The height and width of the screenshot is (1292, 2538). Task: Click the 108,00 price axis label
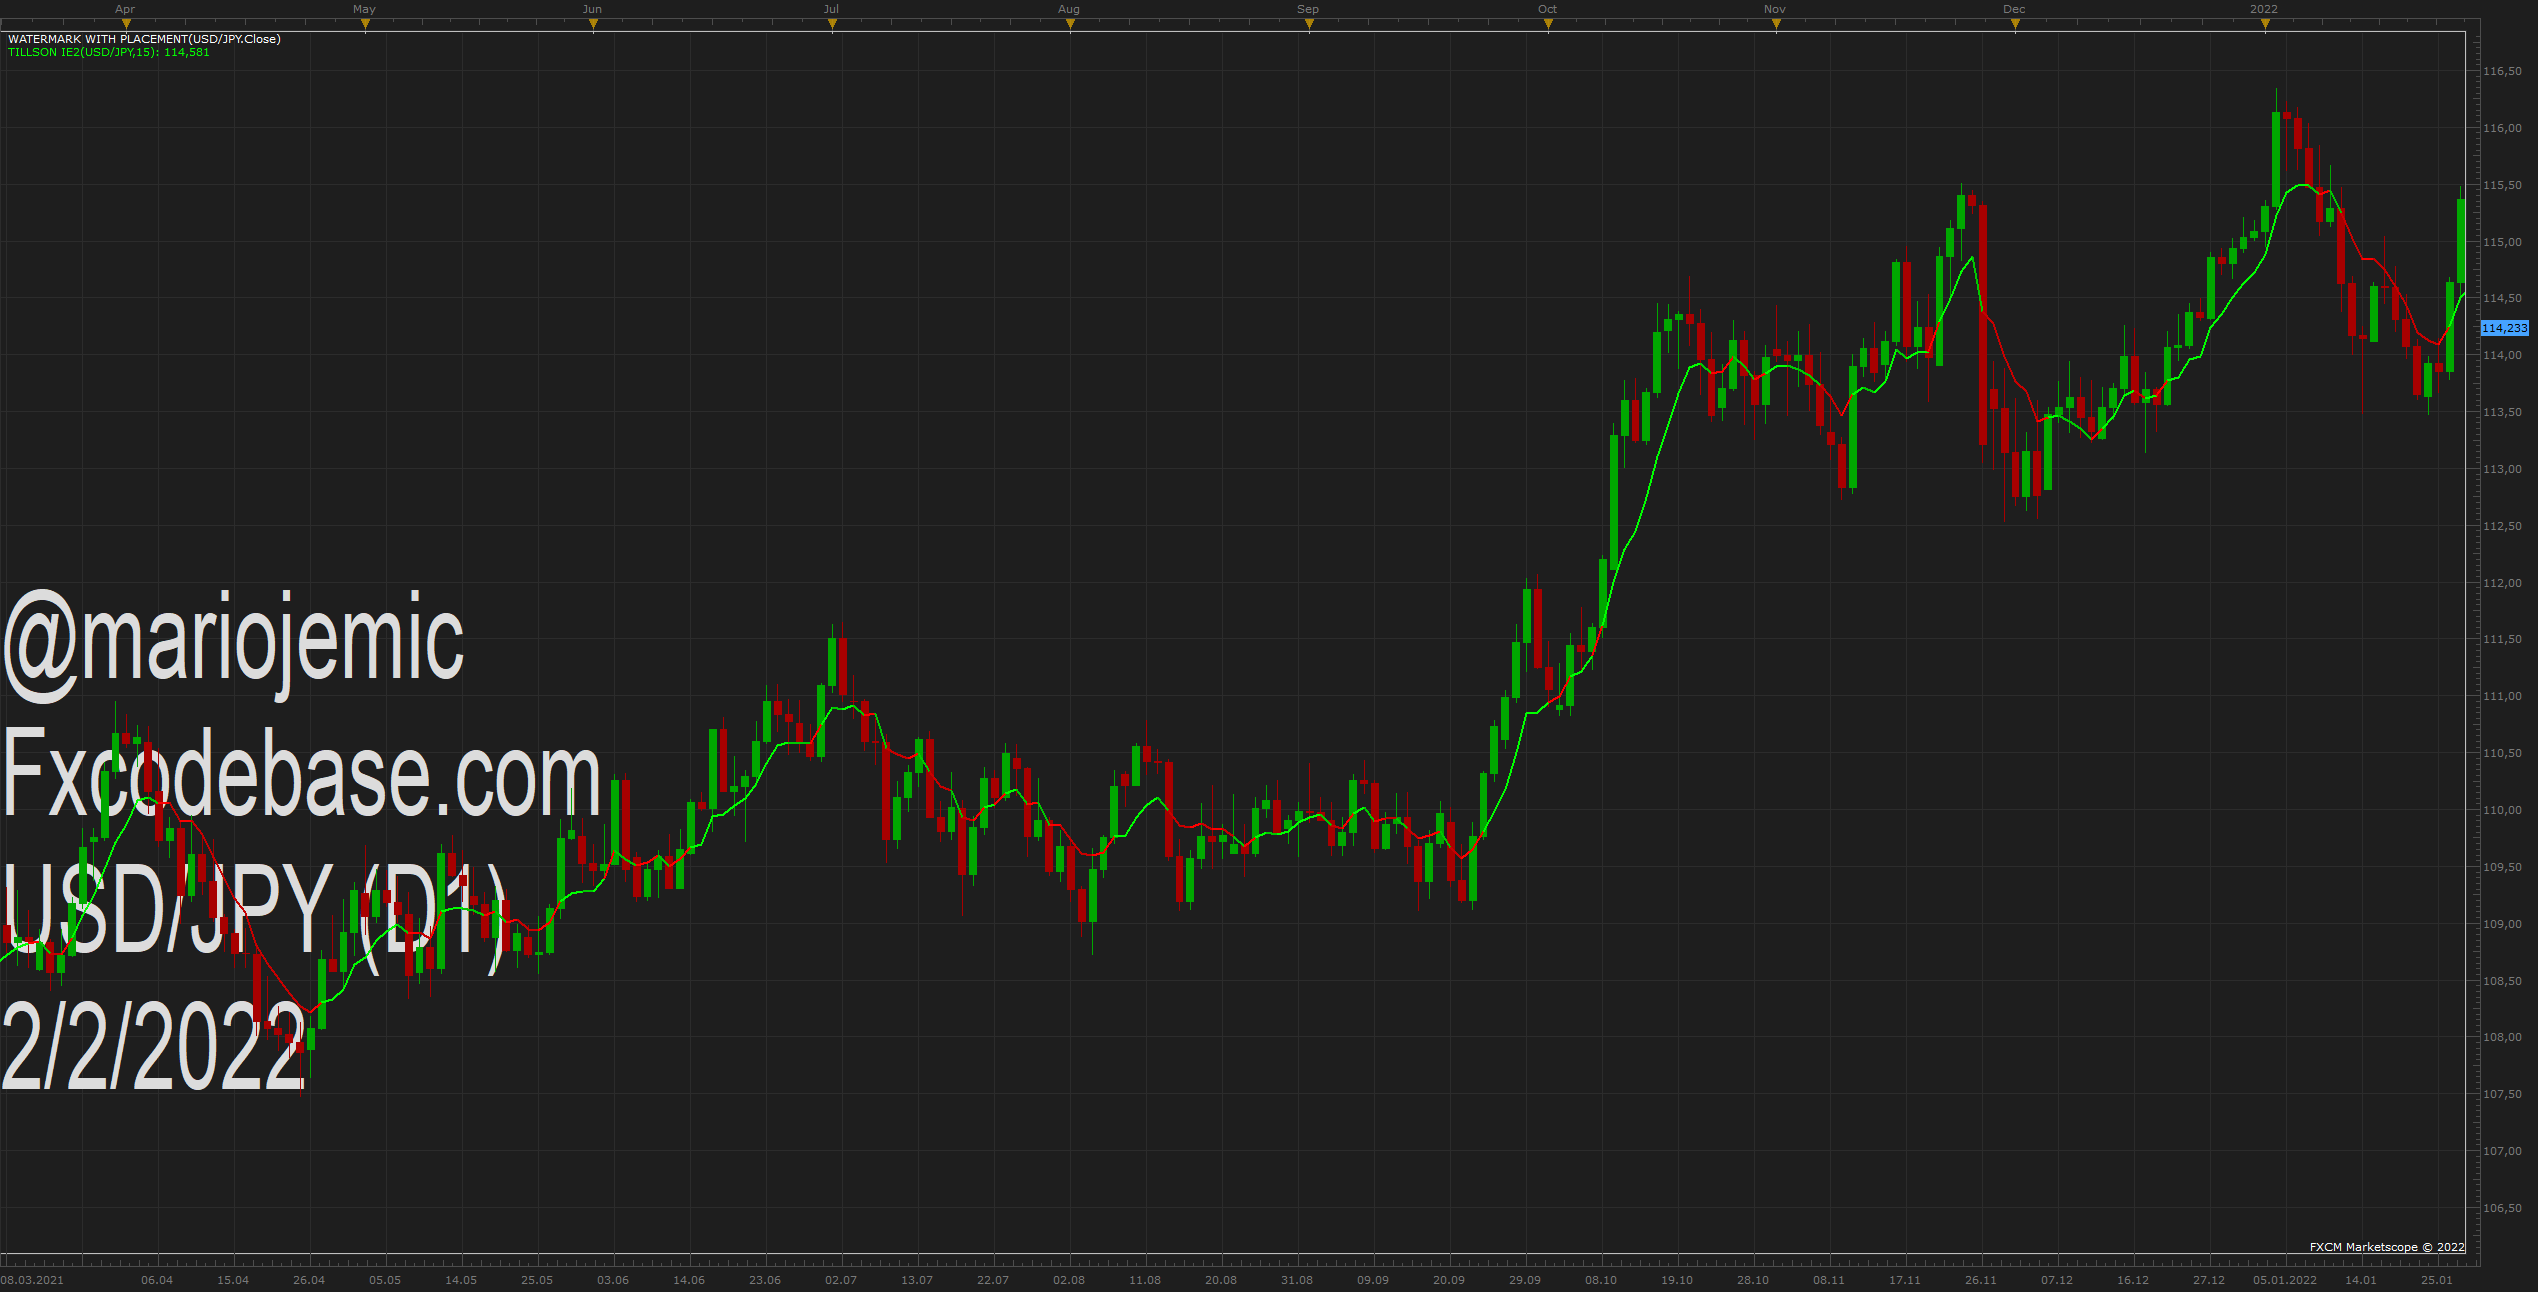click(x=2502, y=1037)
